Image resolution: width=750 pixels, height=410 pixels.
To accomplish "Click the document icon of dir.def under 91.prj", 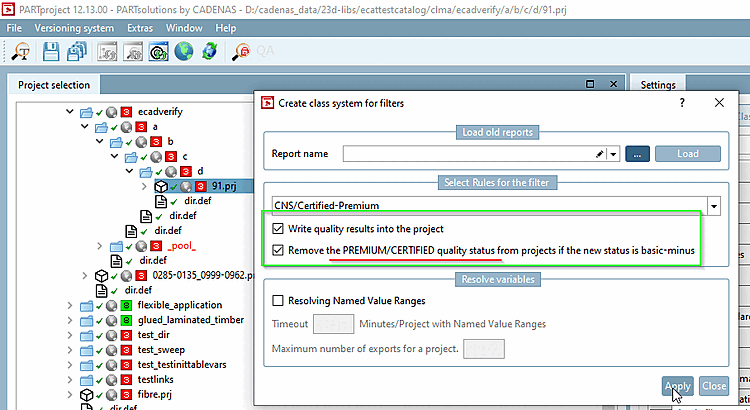I will pos(161,201).
